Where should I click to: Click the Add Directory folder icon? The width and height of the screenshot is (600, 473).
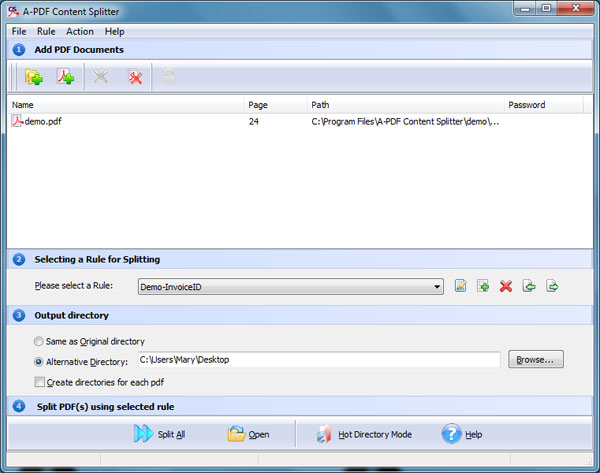[34, 77]
